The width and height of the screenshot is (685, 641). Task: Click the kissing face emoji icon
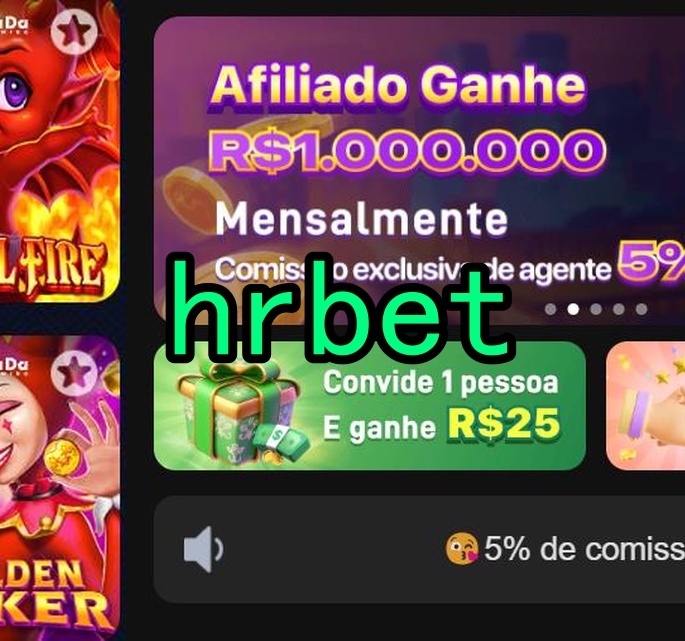click(461, 549)
